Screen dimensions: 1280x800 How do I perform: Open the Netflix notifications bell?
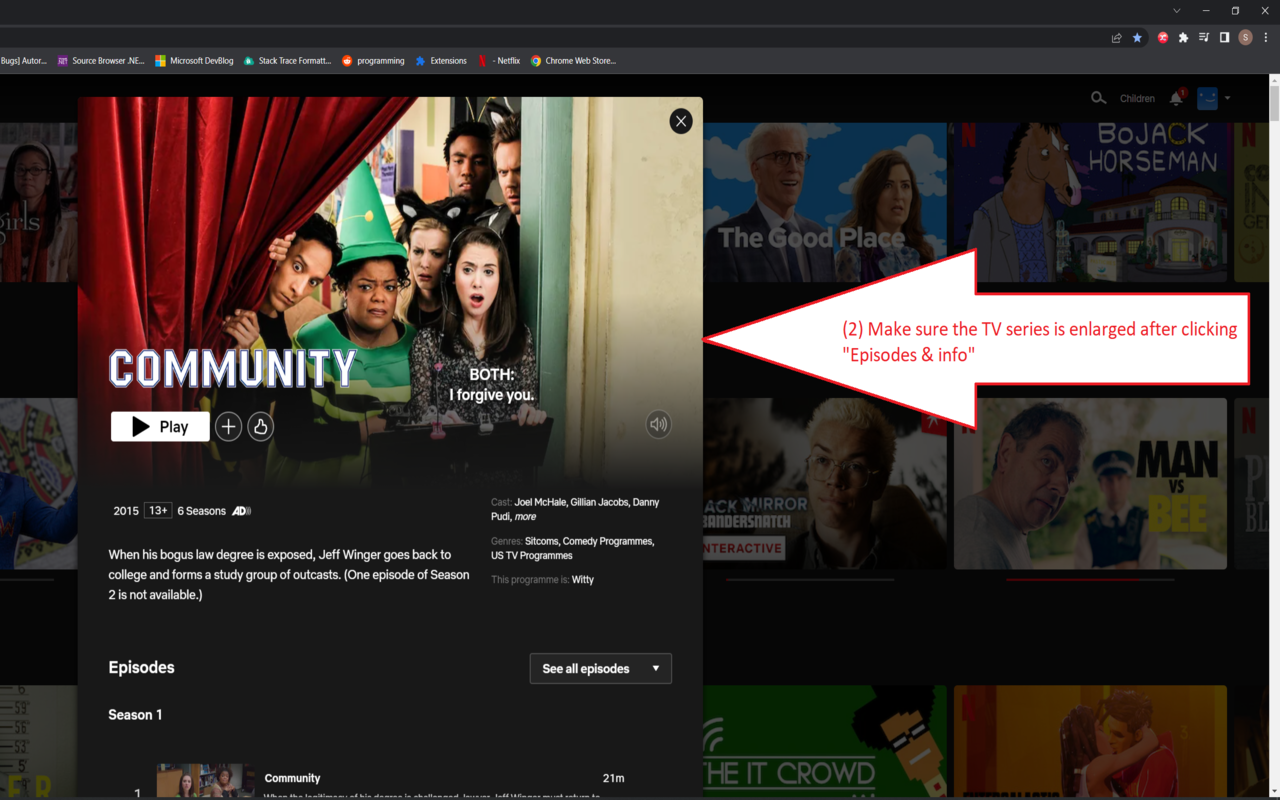point(1176,98)
